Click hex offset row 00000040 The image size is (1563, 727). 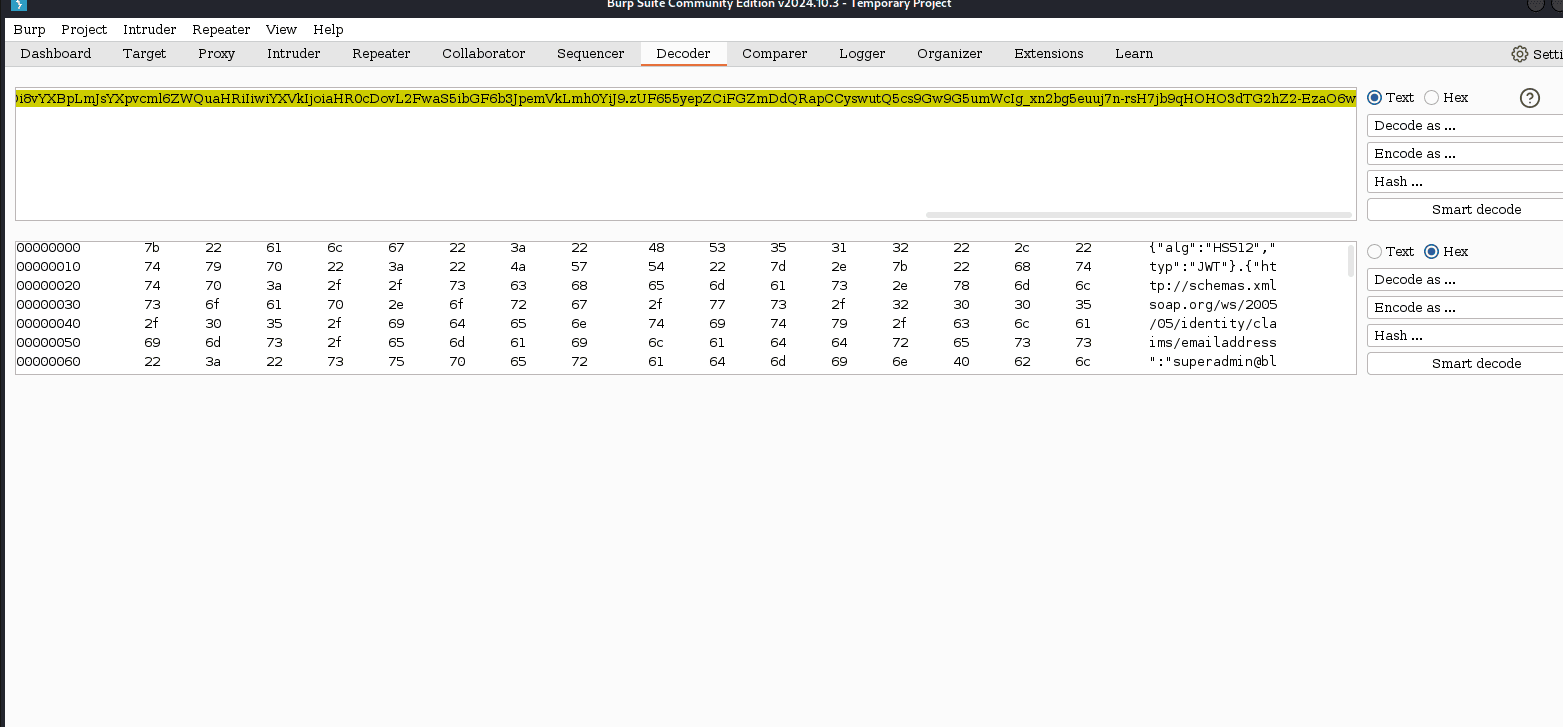point(49,324)
